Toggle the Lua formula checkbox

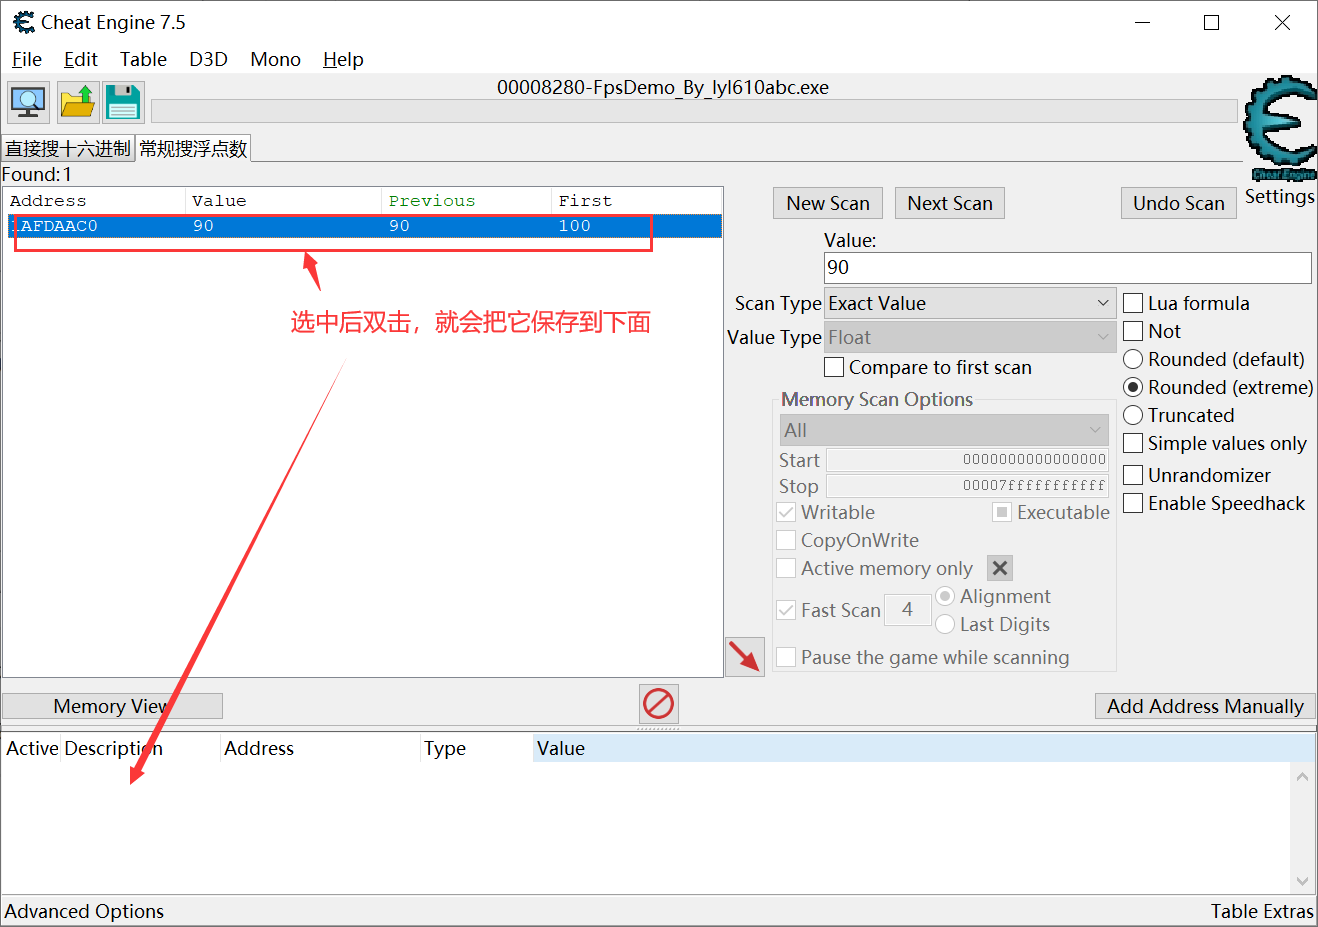click(x=1133, y=303)
